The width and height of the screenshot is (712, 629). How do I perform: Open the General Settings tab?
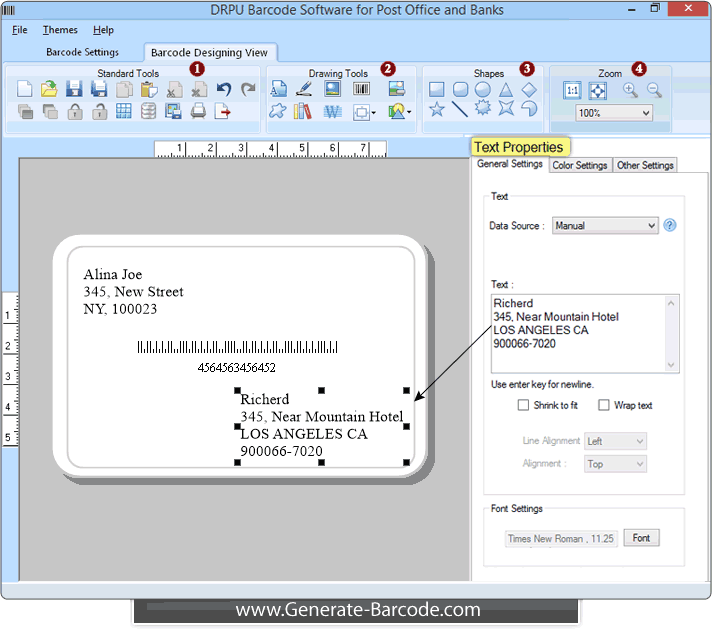(509, 164)
